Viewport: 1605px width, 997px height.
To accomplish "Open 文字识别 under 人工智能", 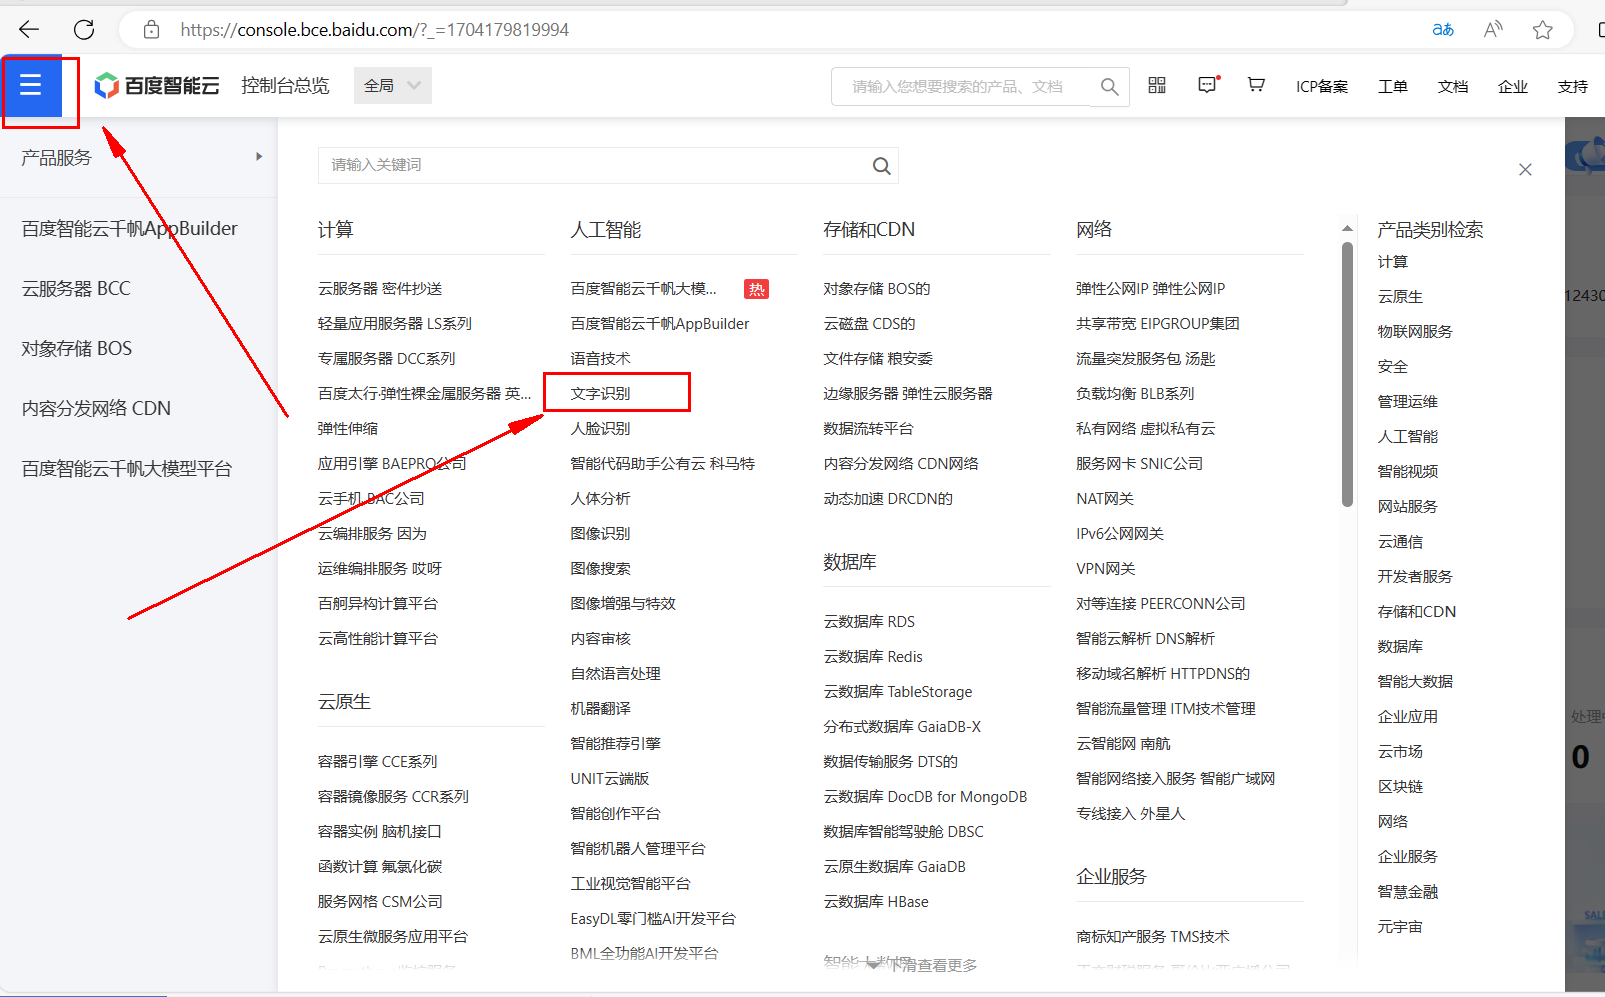I will (600, 394).
